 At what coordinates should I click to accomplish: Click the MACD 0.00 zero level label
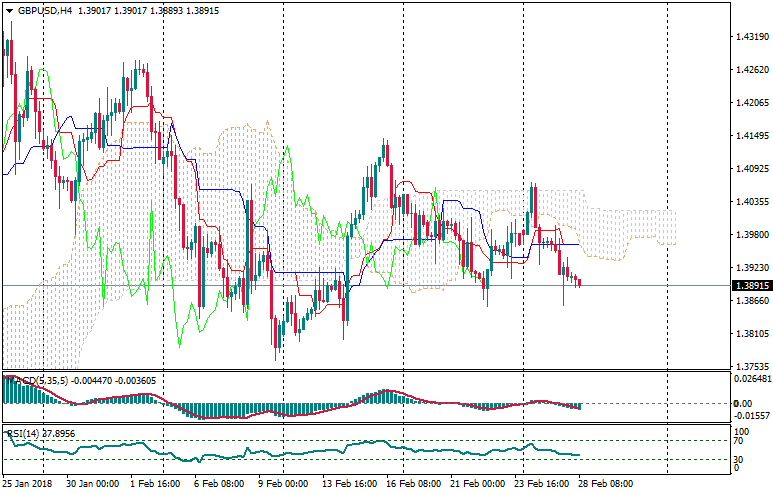744,404
